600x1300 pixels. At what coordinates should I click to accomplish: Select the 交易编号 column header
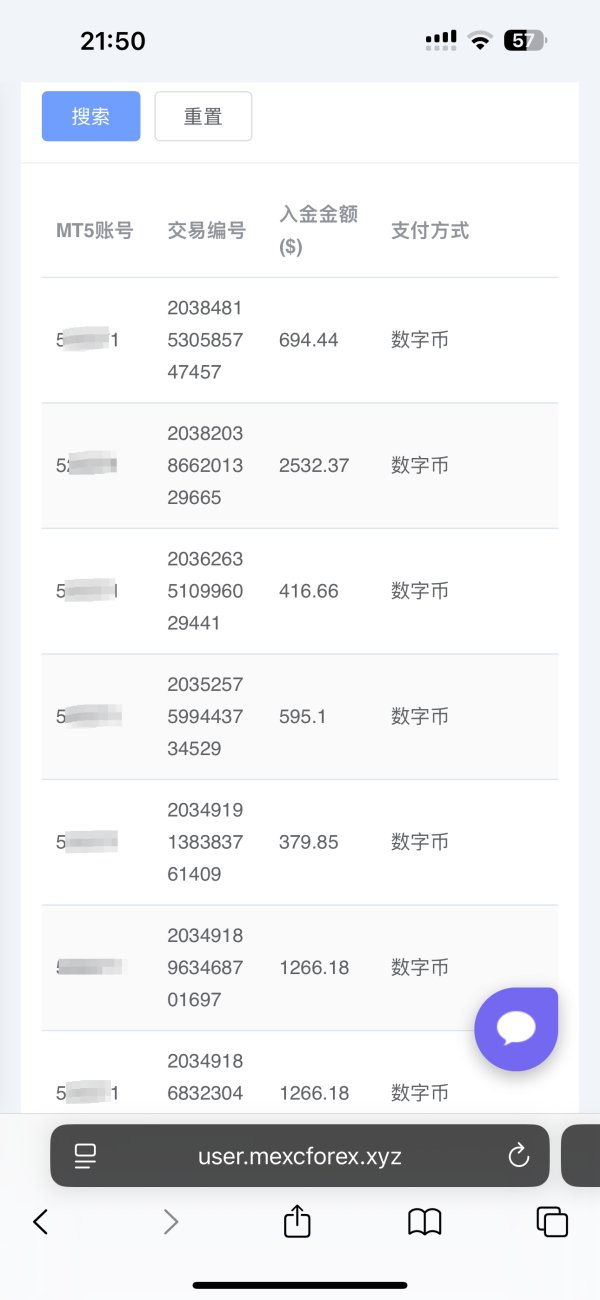coord(206,231)
